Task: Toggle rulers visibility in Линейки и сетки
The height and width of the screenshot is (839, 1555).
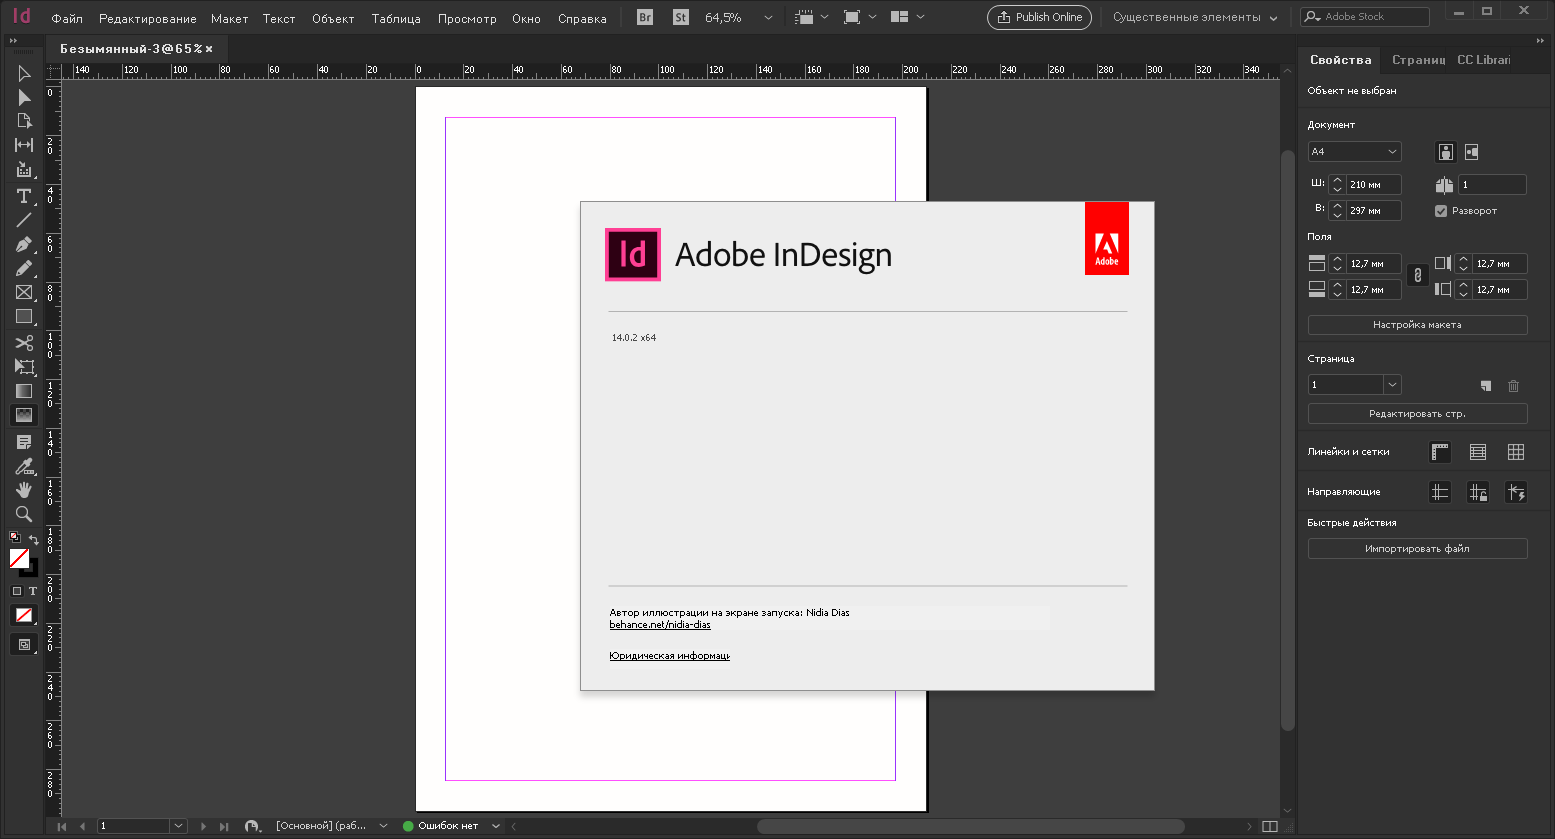Action: coord(1440,452)
